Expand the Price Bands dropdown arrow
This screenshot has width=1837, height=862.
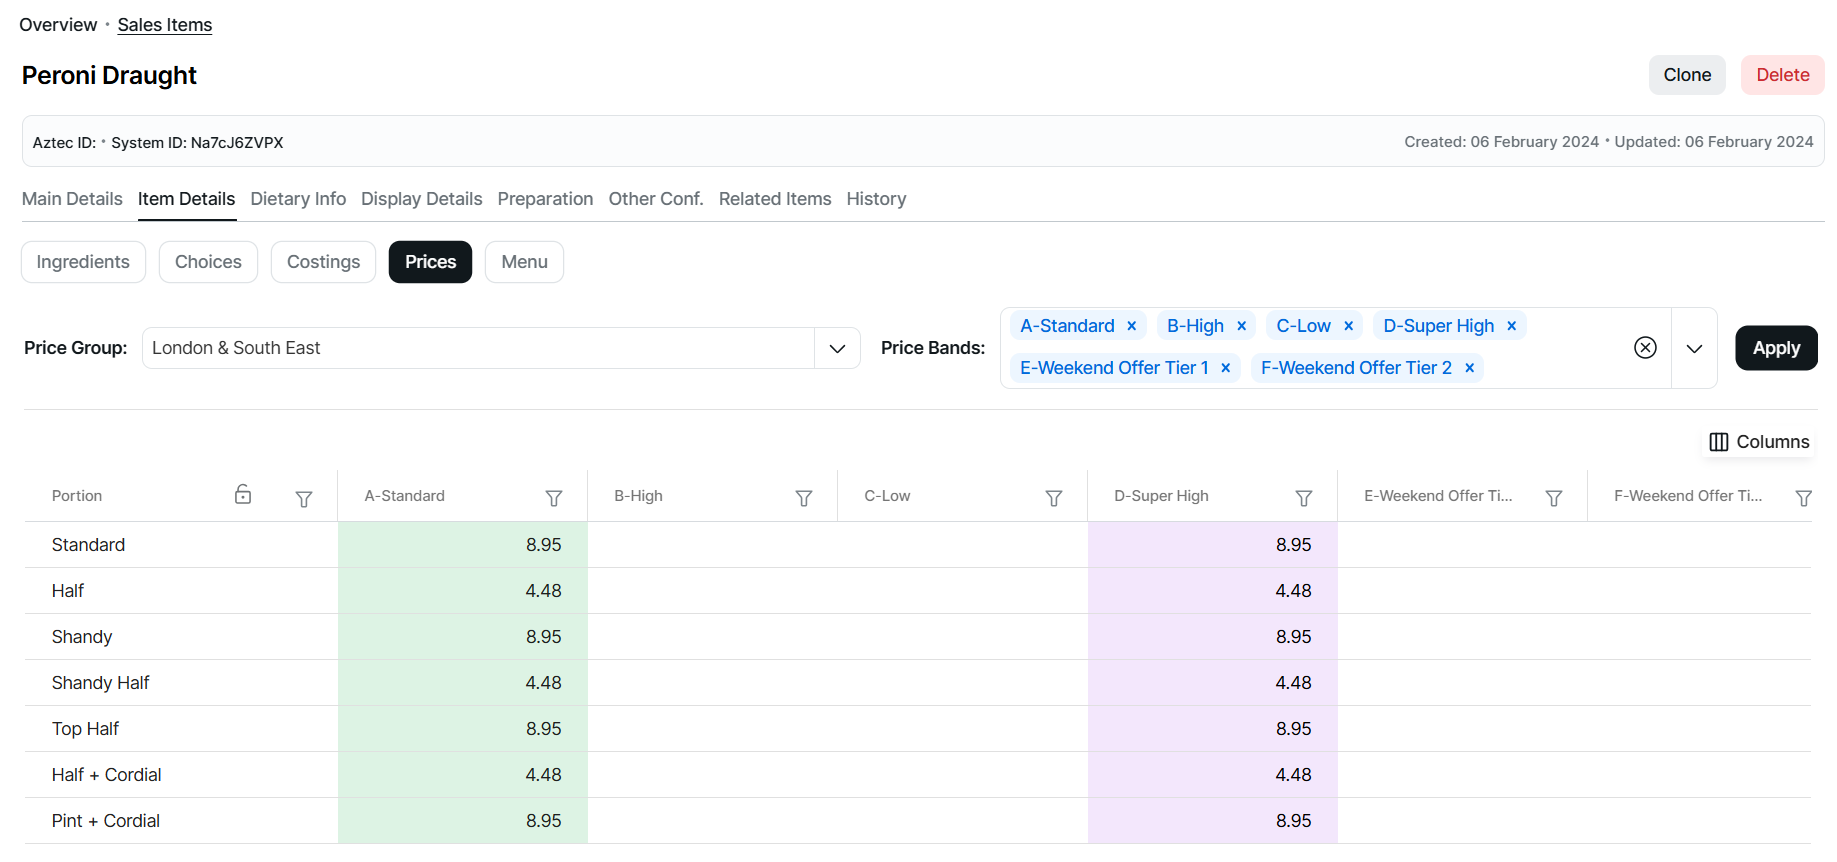tap(1694, 348)
